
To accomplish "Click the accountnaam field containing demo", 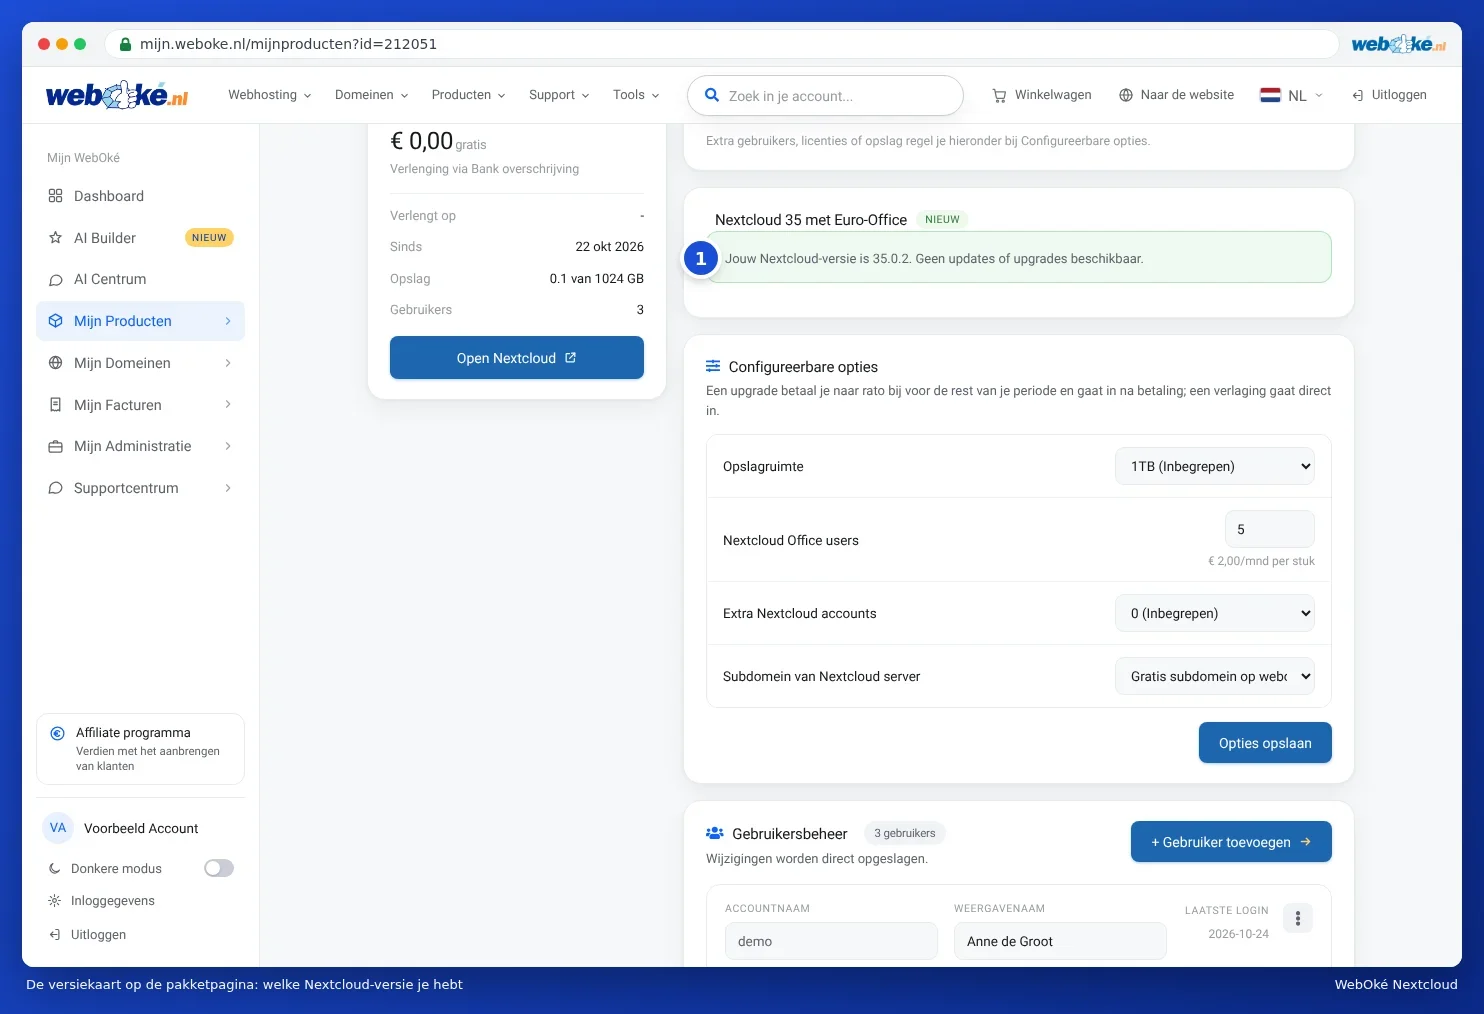I will click(x=831, y=941).
